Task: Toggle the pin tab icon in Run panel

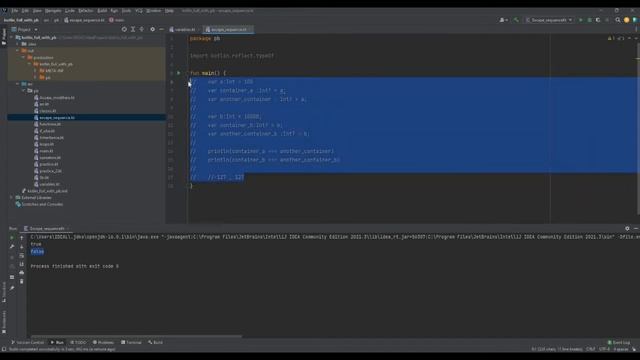Action: [x=12, y=288]
